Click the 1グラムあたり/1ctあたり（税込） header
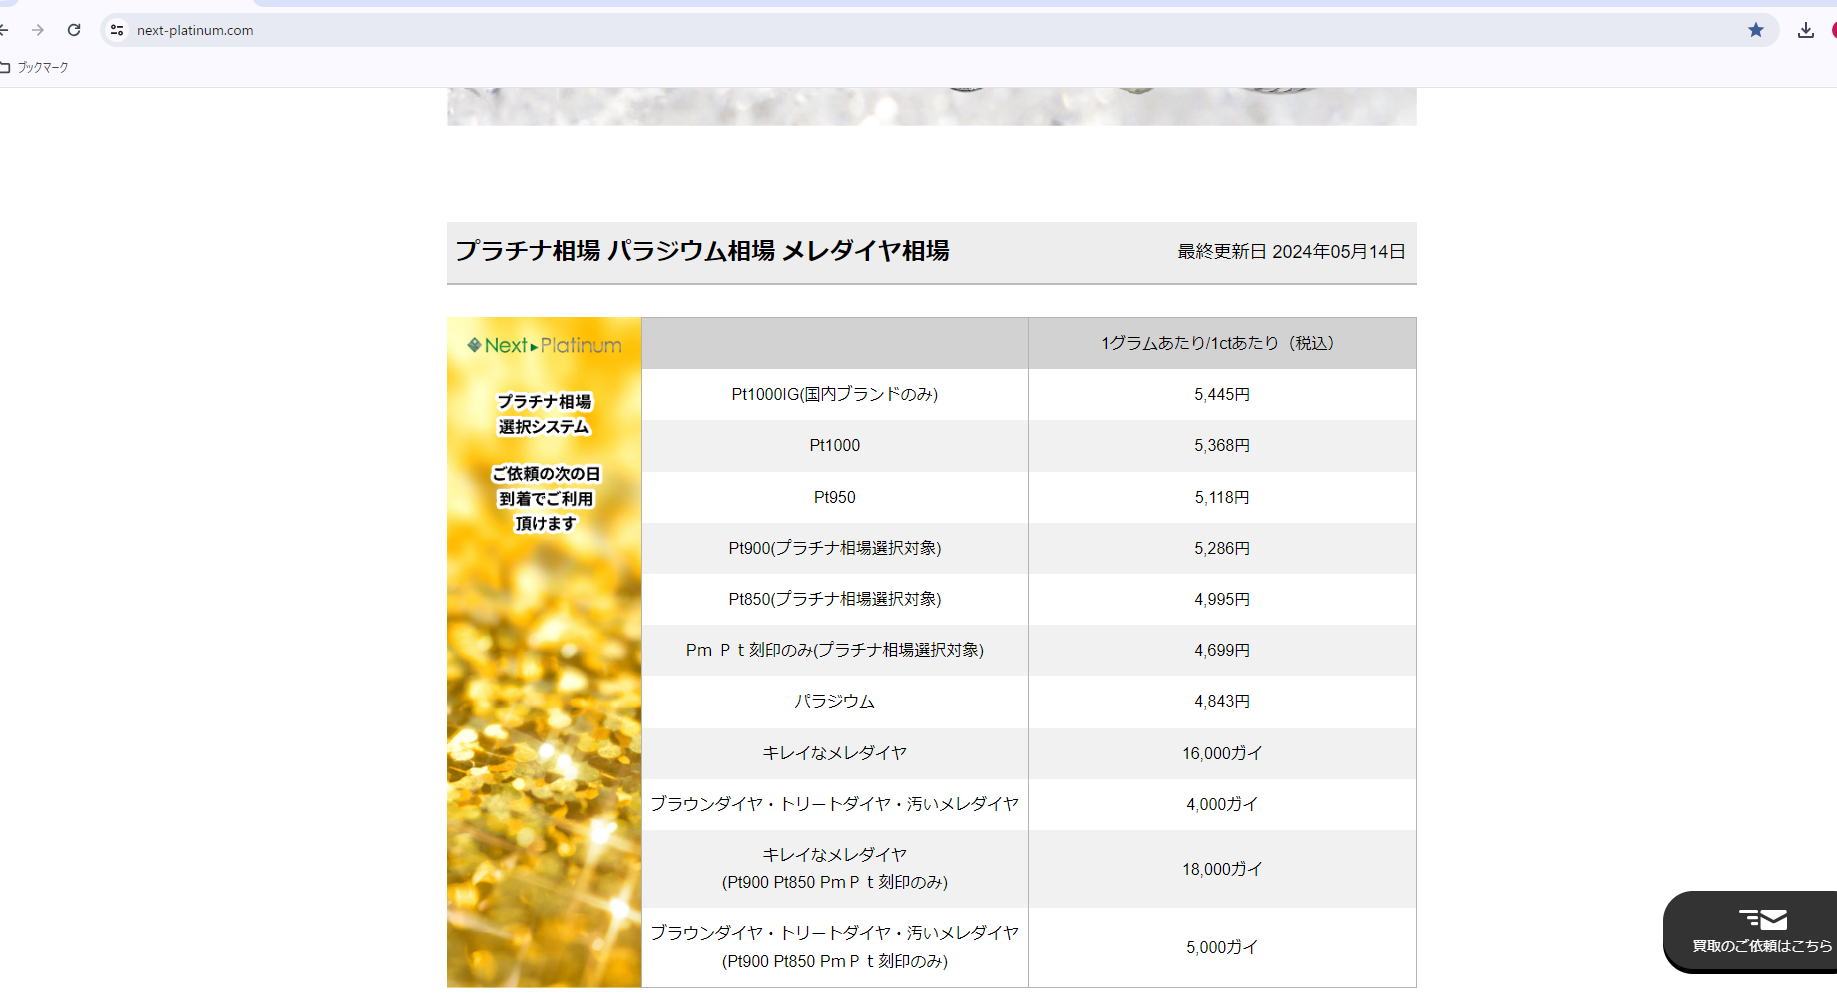Image resolution: width=1837 pixels, height=995 pixels. (x=1222, y=343)
